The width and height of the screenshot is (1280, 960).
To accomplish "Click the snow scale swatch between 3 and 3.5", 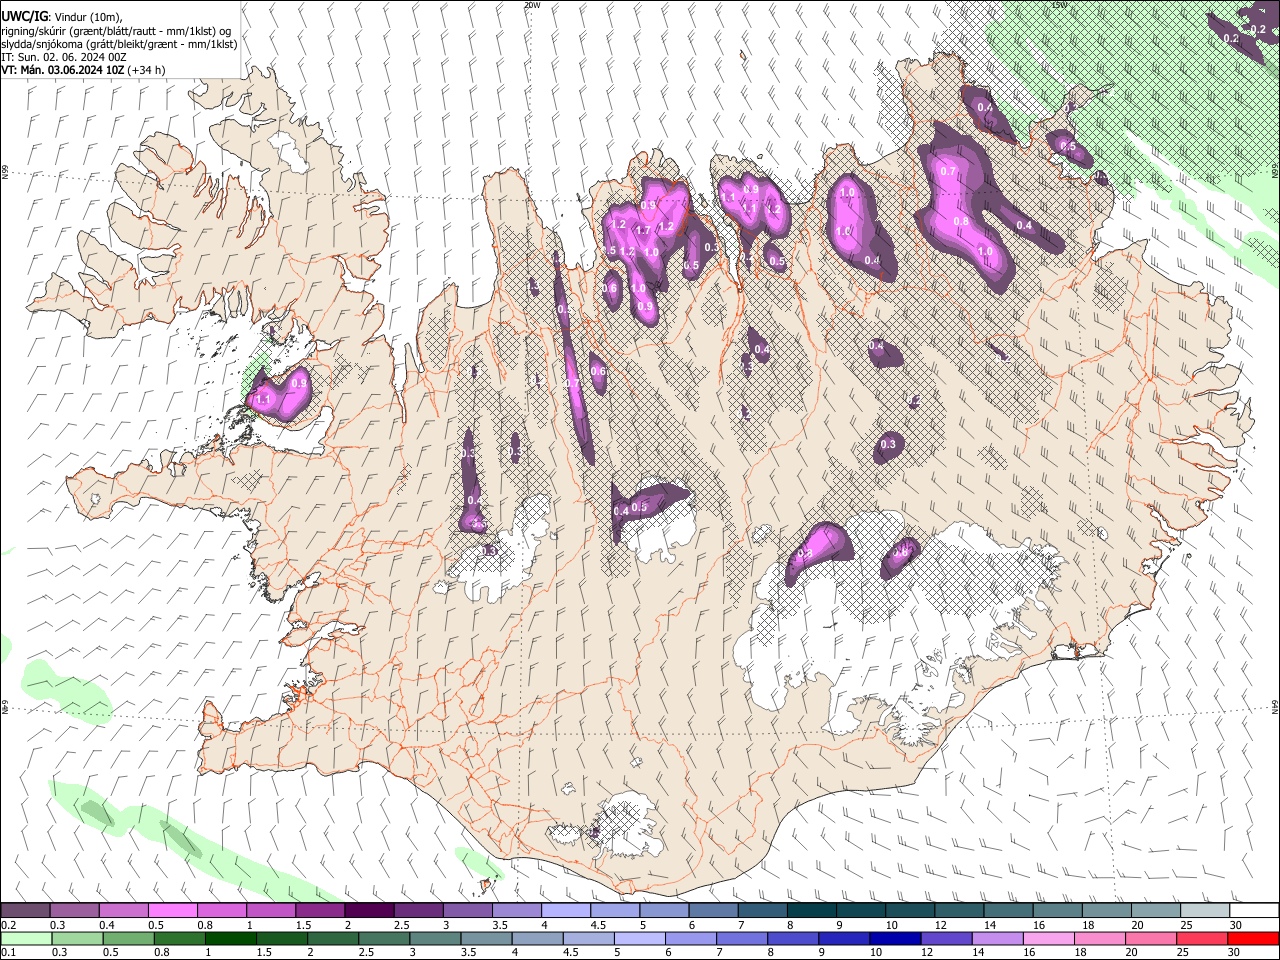I will click(x=467, y=911).
